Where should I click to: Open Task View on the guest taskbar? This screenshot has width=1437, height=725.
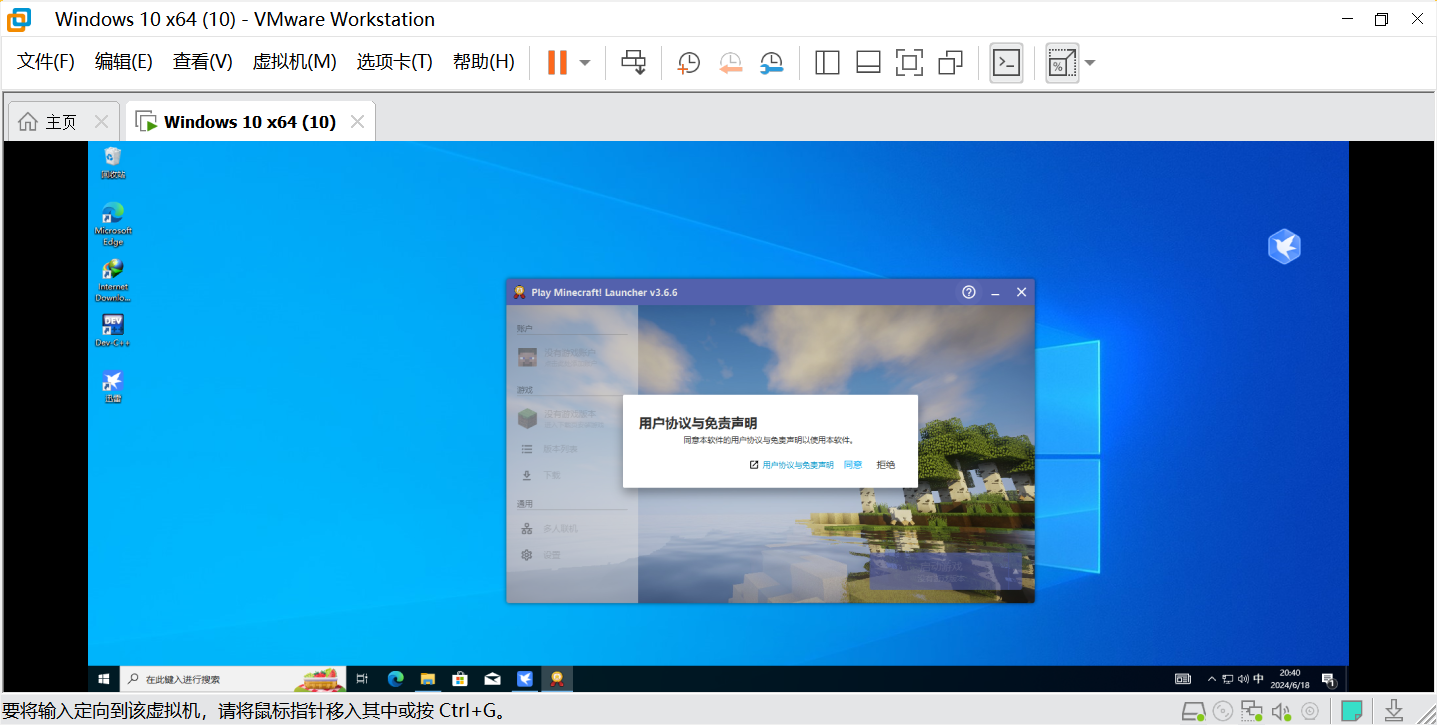(362, 679)
